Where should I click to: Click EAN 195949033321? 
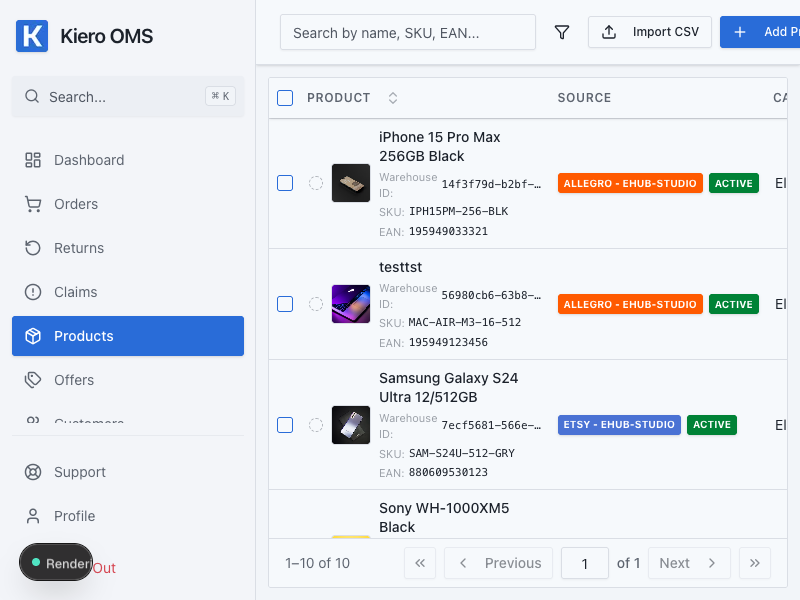(448, 231)
